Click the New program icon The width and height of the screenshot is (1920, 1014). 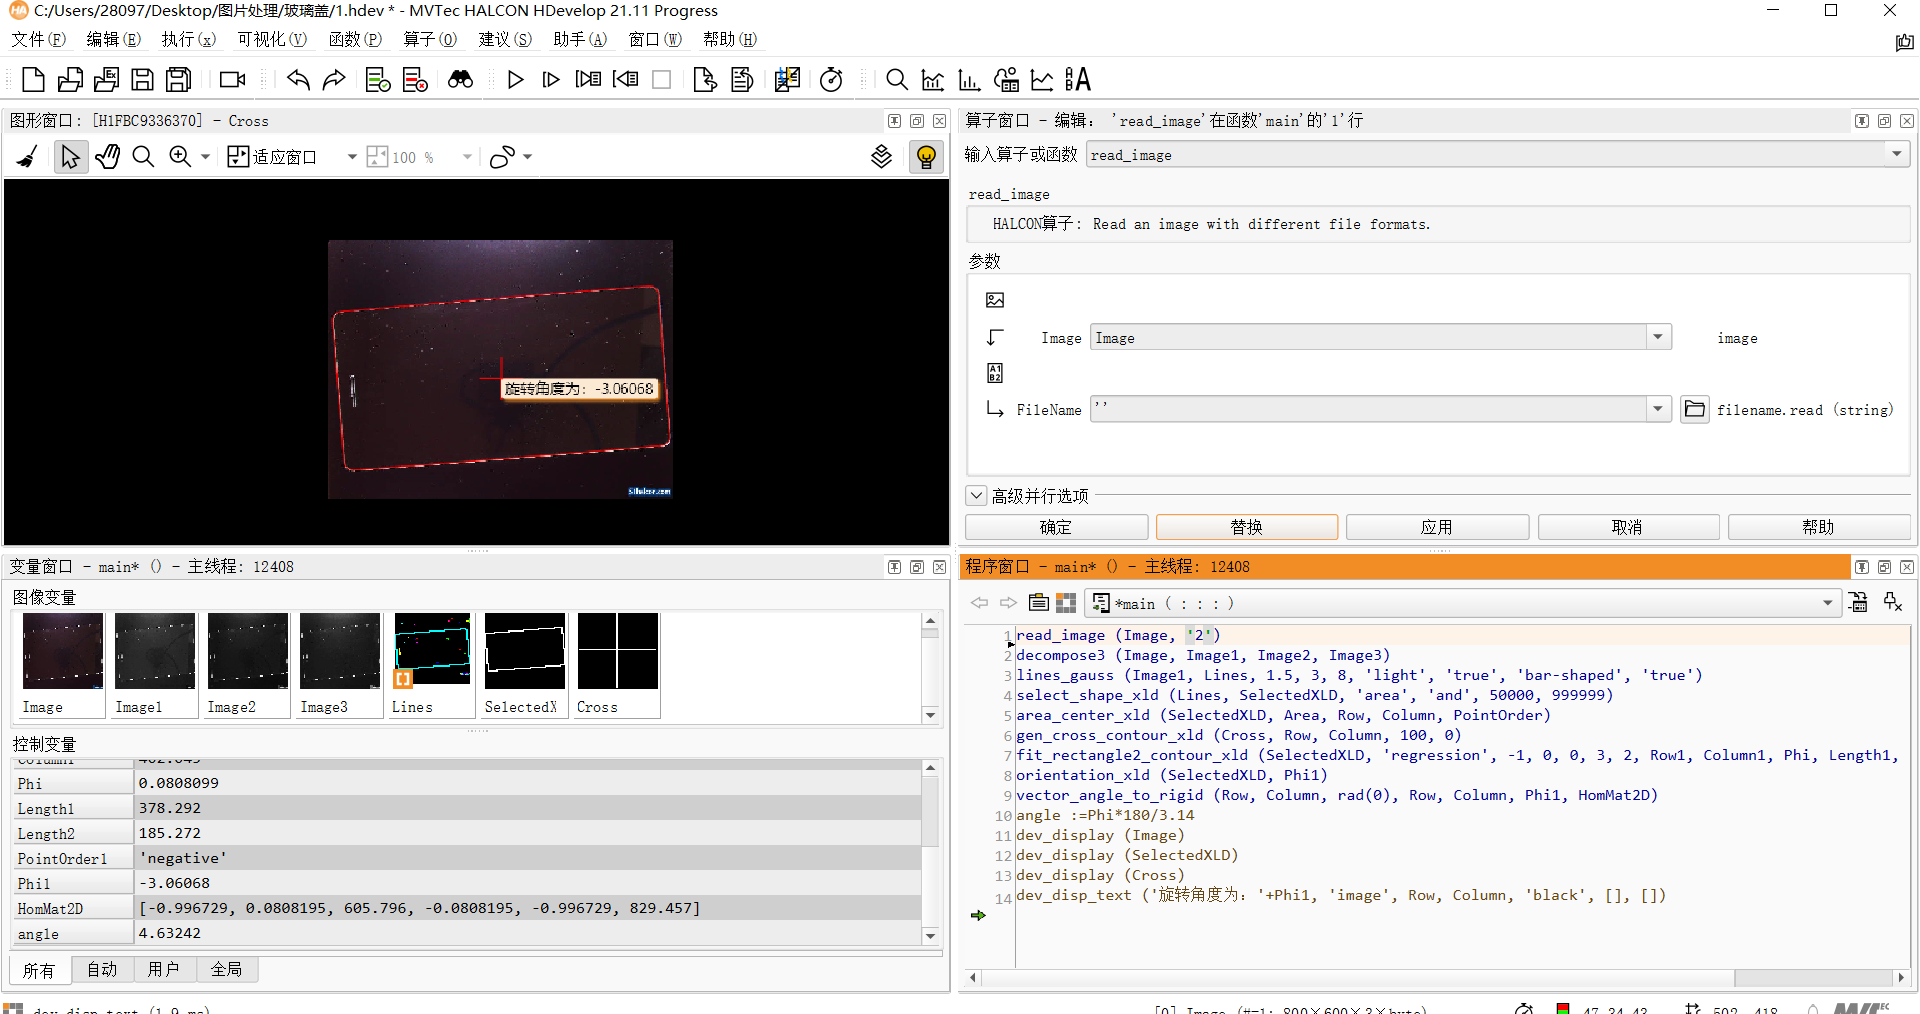pyautogui.click(x=33, y=79)
